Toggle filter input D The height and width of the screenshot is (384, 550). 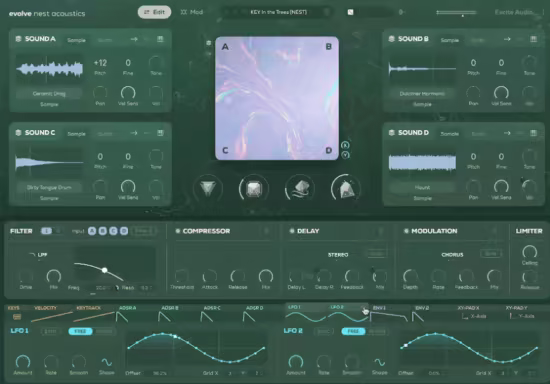(x=124, y=231)
